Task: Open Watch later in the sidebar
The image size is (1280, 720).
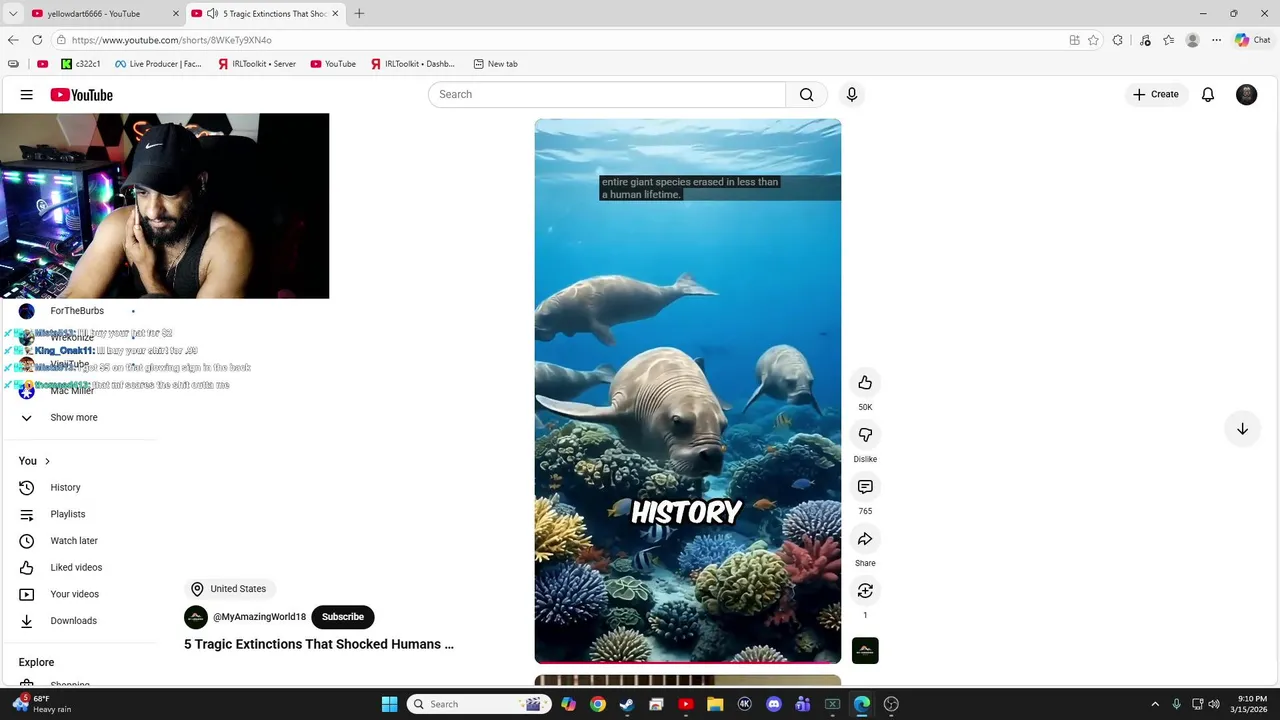Action: coord(73,541)
